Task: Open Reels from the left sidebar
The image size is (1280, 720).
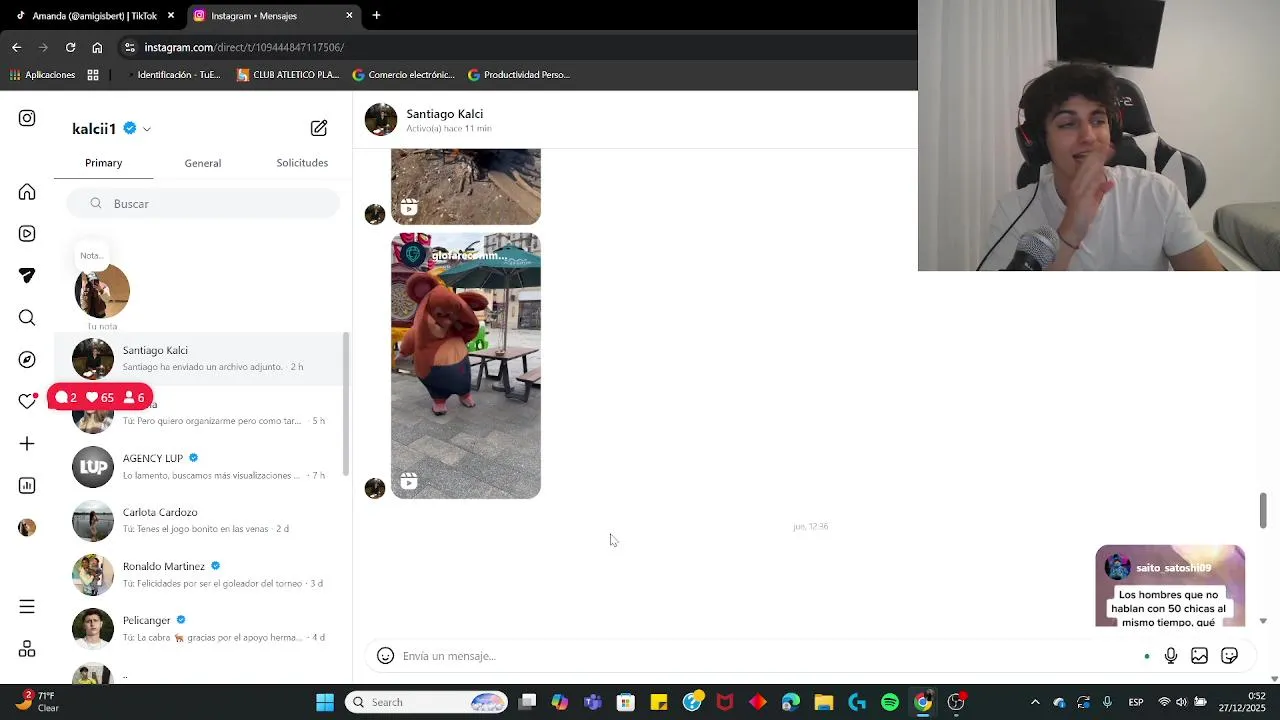Action: pyautogui.click(x=27, y=234)
